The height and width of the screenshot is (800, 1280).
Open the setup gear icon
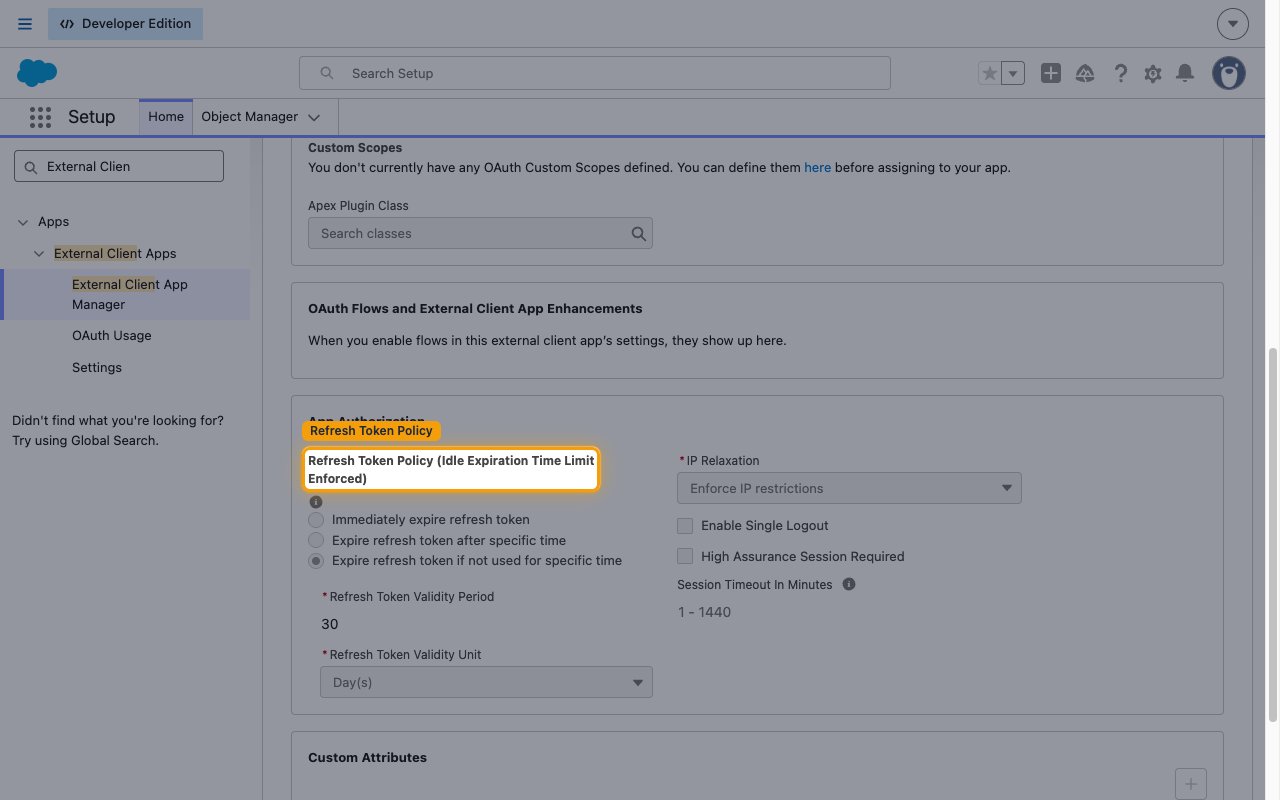point(1153,73)
